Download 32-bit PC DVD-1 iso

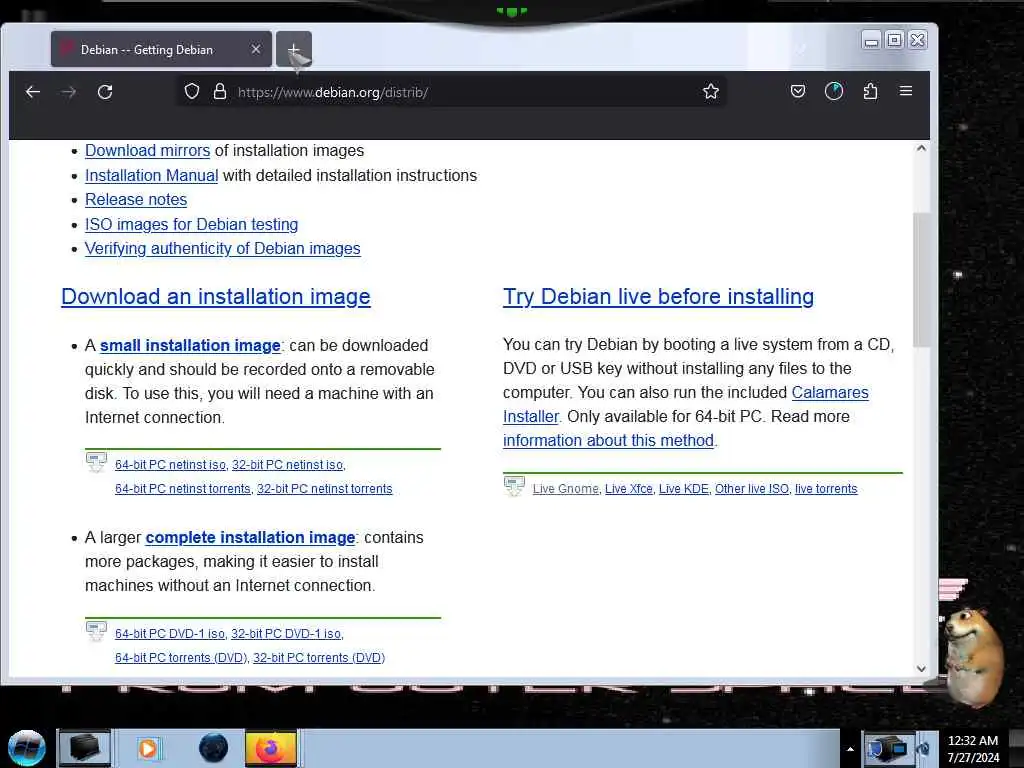coord(286,634)
